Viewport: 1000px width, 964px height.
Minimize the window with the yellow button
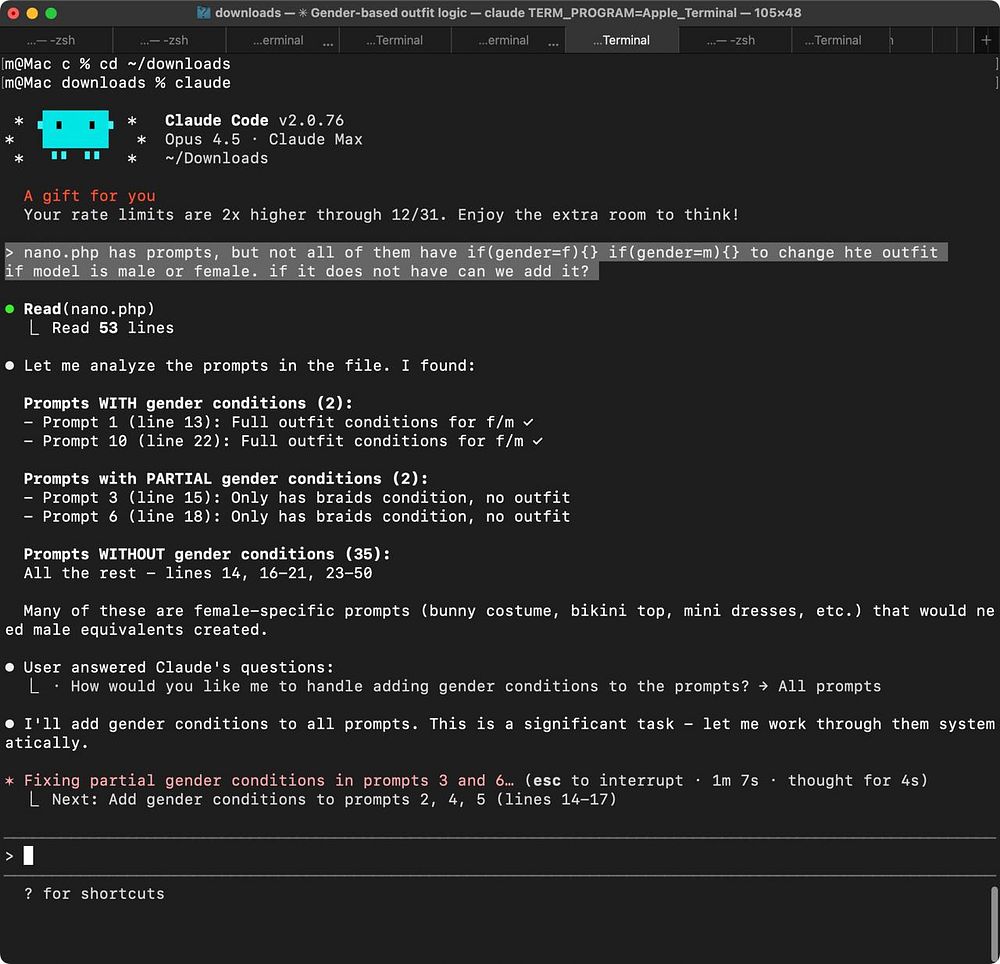pos(32,13)
